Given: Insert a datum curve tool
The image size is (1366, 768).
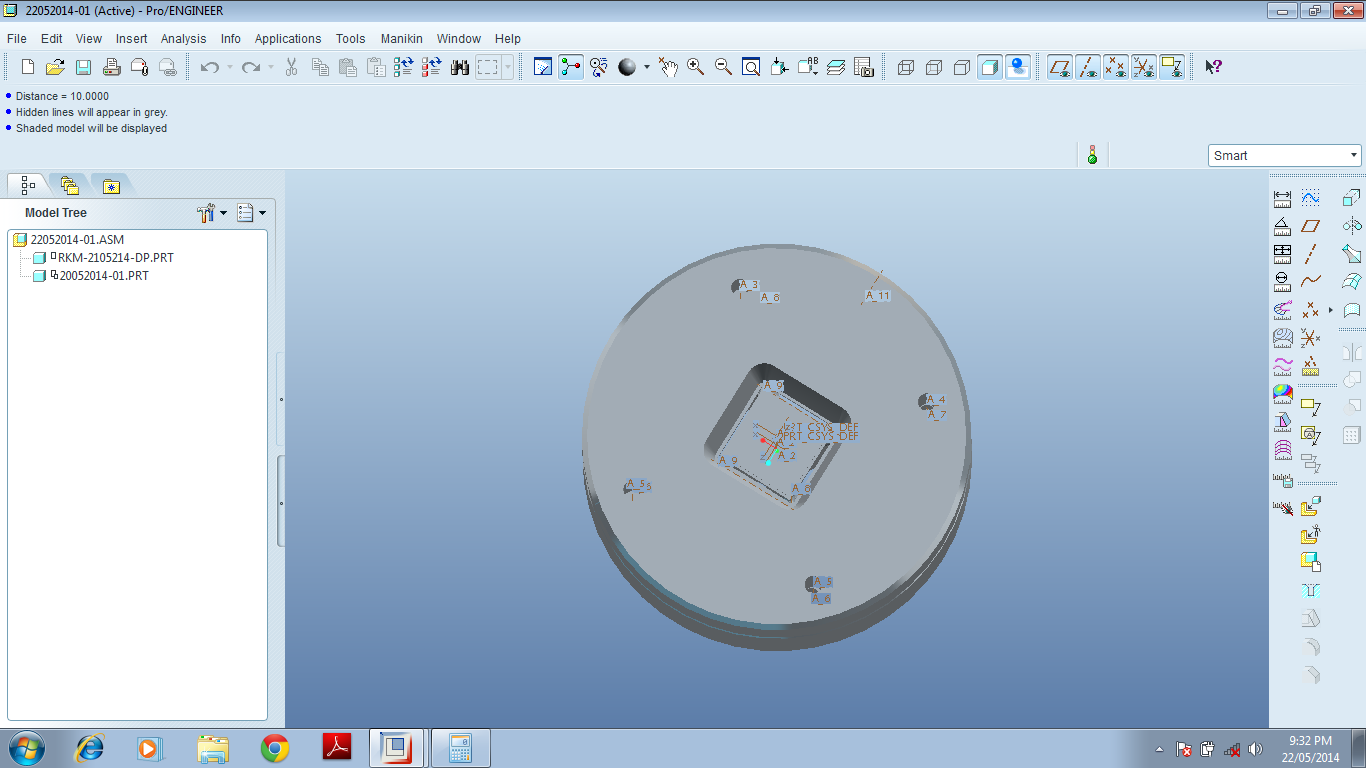Looking at the screenshot, I should (x=1311, y=282).
